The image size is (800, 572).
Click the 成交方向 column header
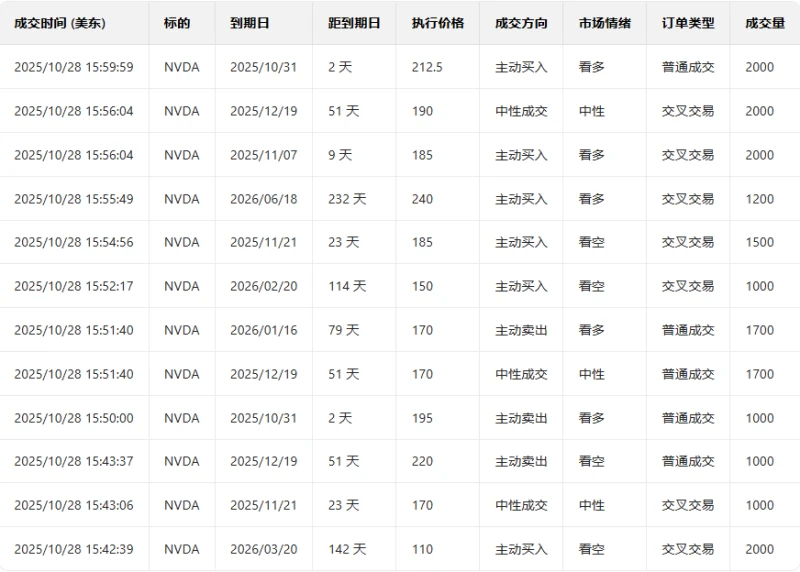(521, 23)
